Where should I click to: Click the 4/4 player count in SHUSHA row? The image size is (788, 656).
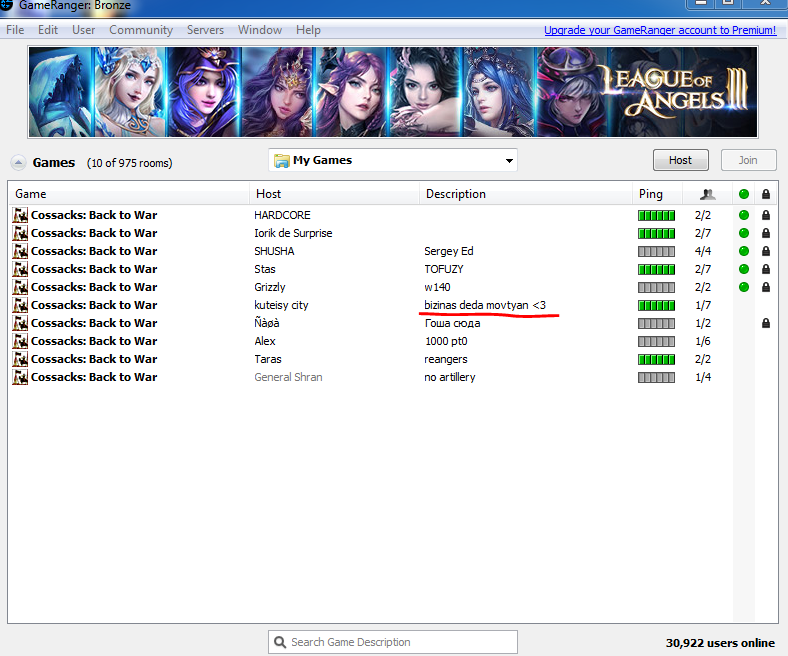click(703, 251)
